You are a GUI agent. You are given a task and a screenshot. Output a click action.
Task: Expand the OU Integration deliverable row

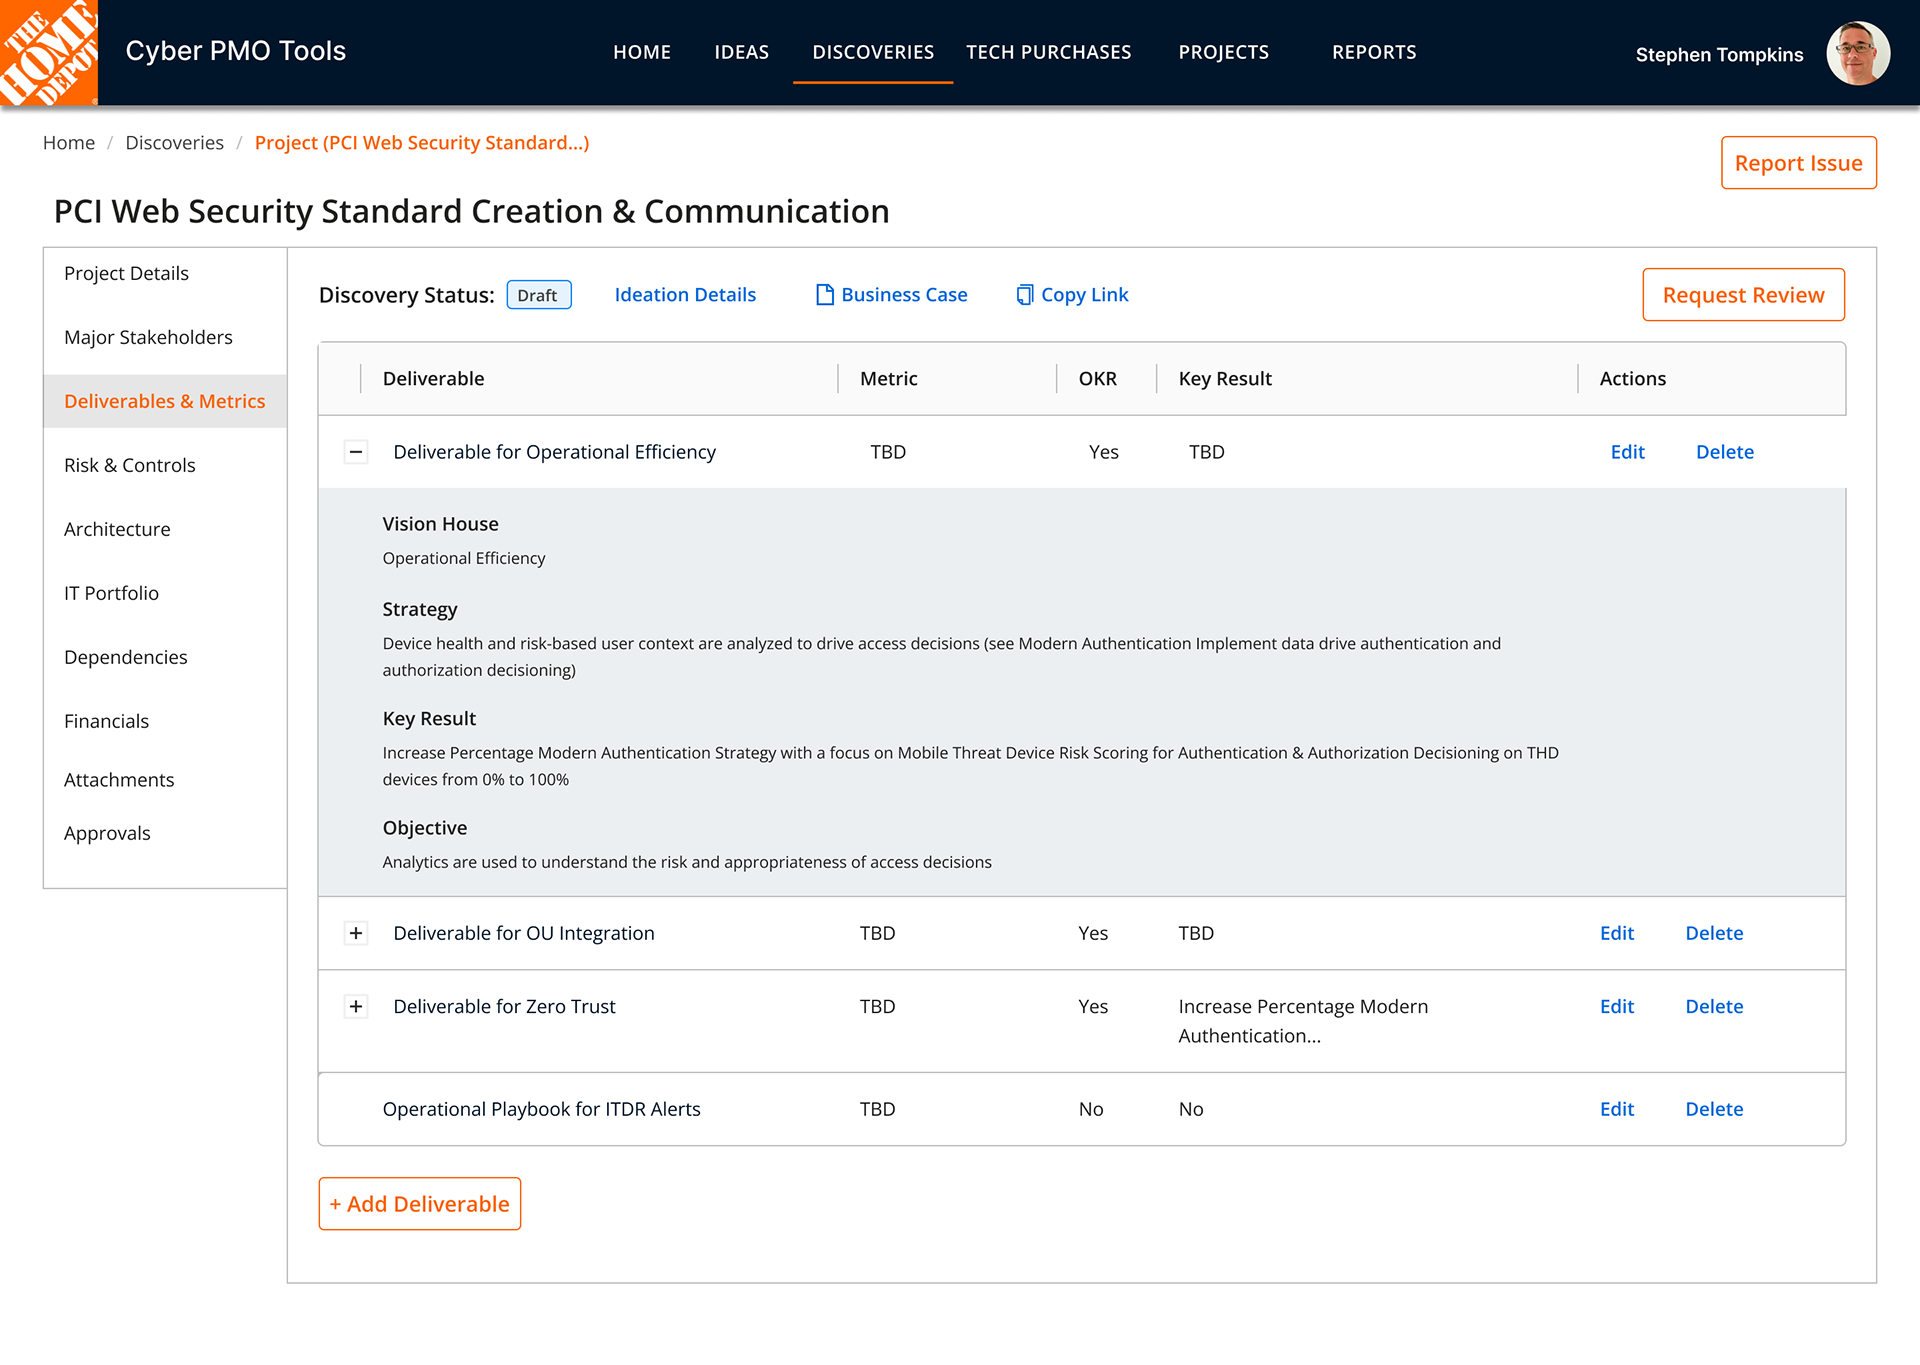click(356, 933)
